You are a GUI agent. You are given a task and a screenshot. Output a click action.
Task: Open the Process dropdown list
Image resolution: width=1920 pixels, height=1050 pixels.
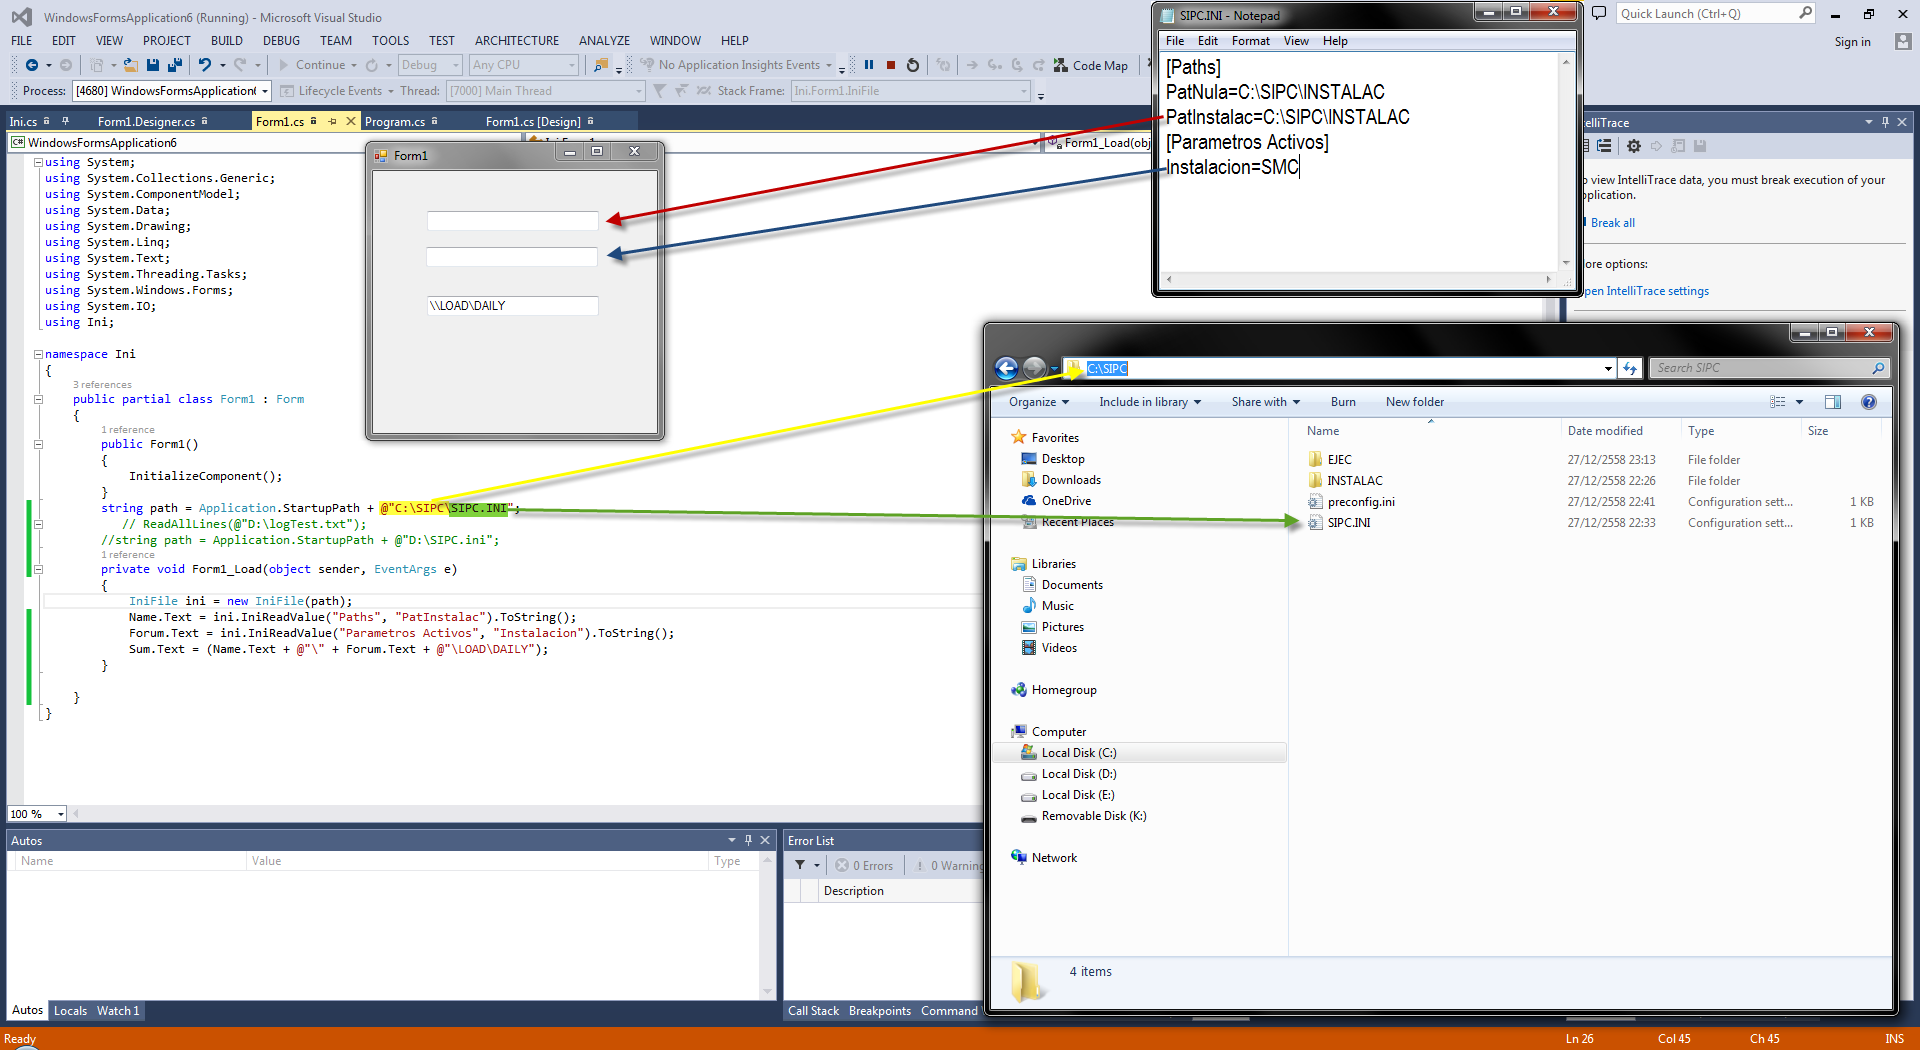point(265,91)
